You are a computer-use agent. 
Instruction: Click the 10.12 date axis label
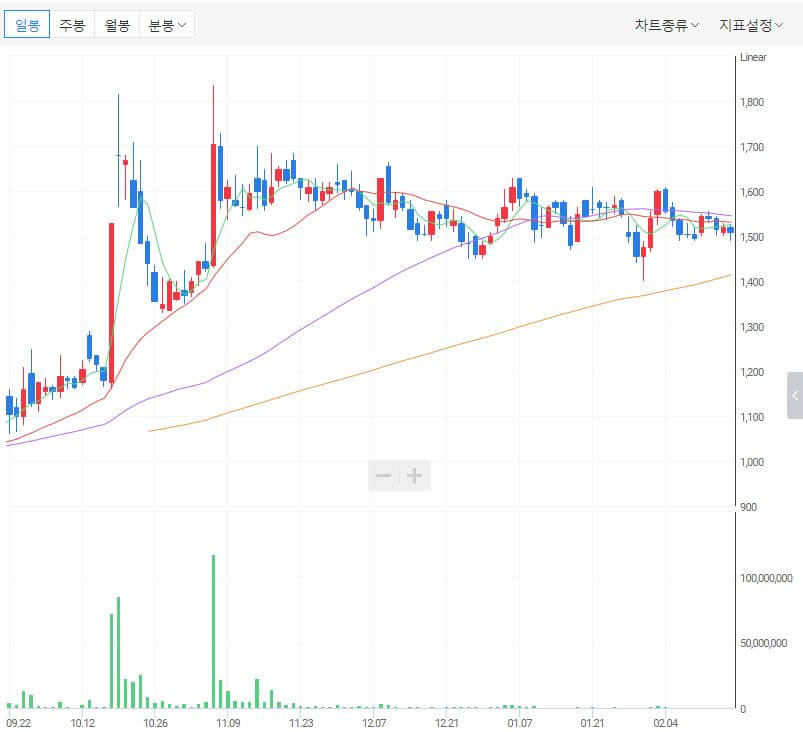pos(82,723)
